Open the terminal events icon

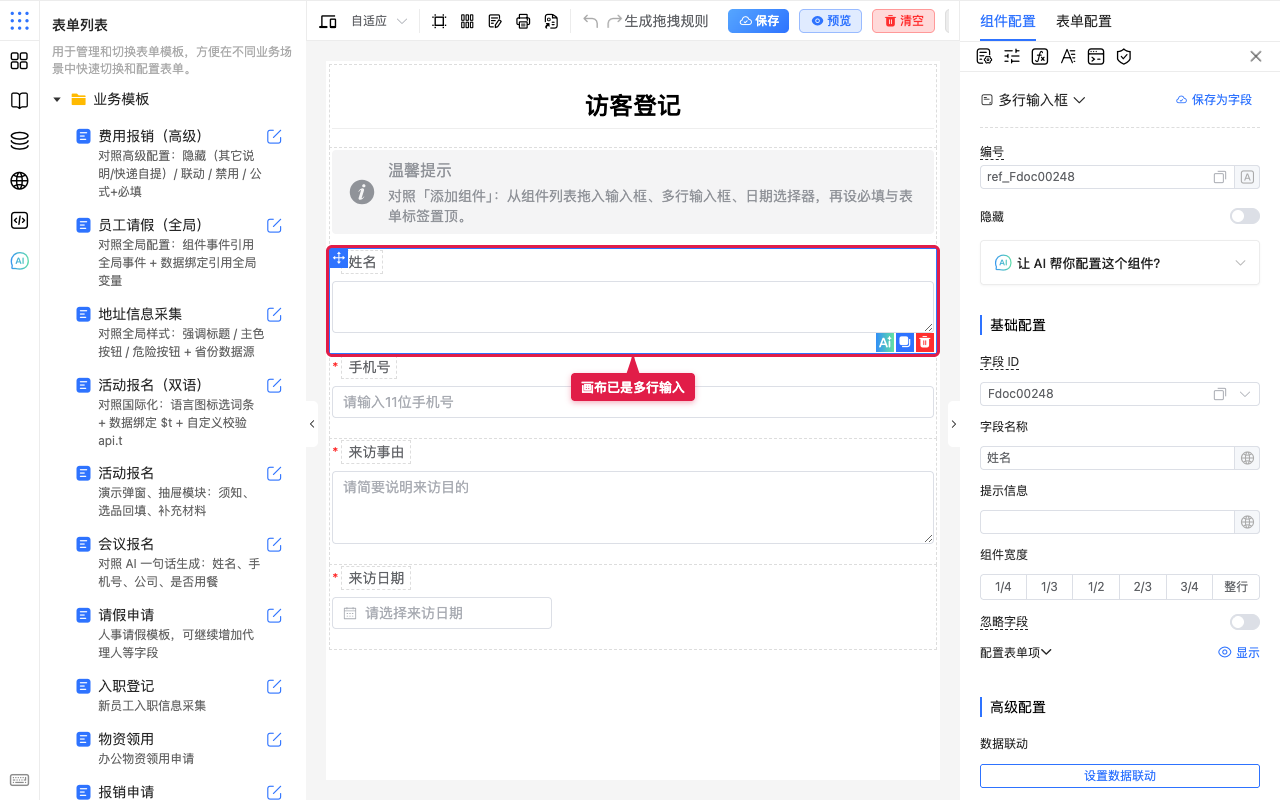tap(1096, 57)
